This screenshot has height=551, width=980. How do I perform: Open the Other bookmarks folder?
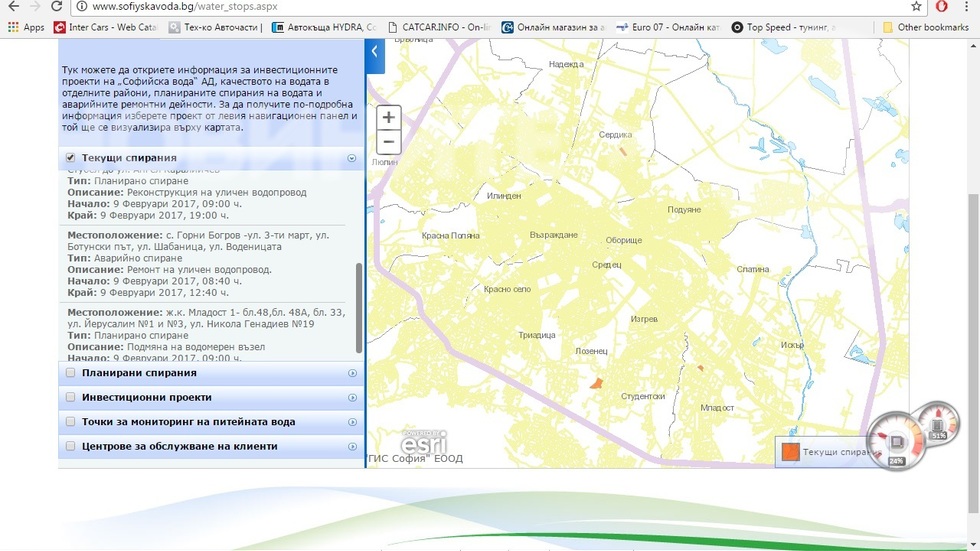pyautogui.click(x=925, y=27)
